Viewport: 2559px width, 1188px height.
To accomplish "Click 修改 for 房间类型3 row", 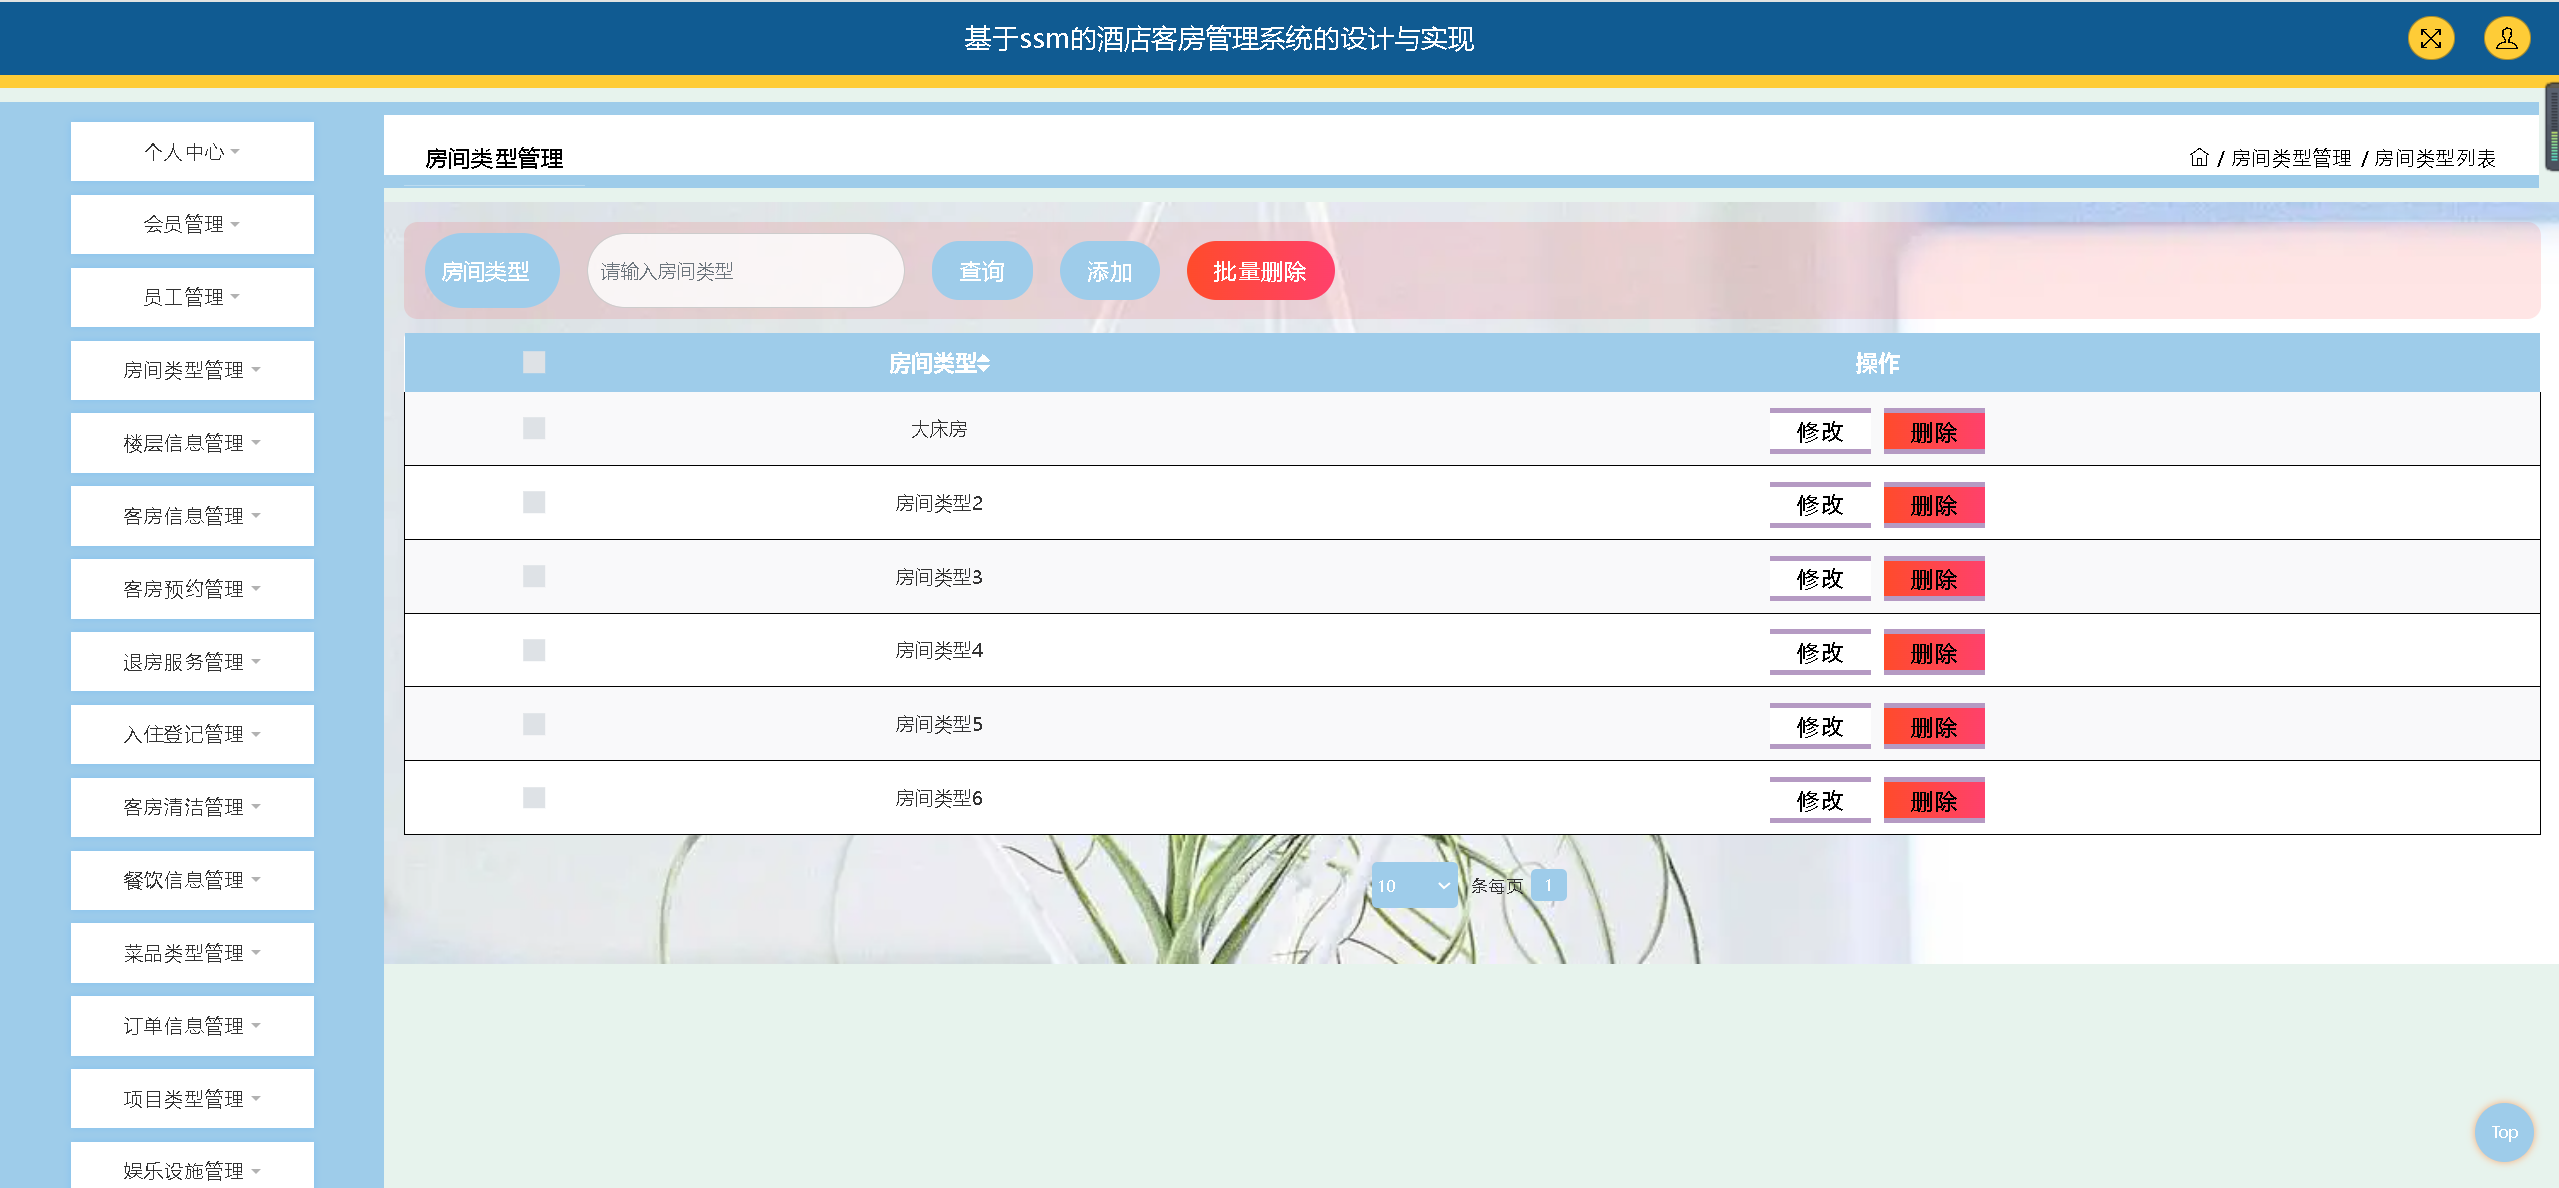I will (x=1819, y=579).
